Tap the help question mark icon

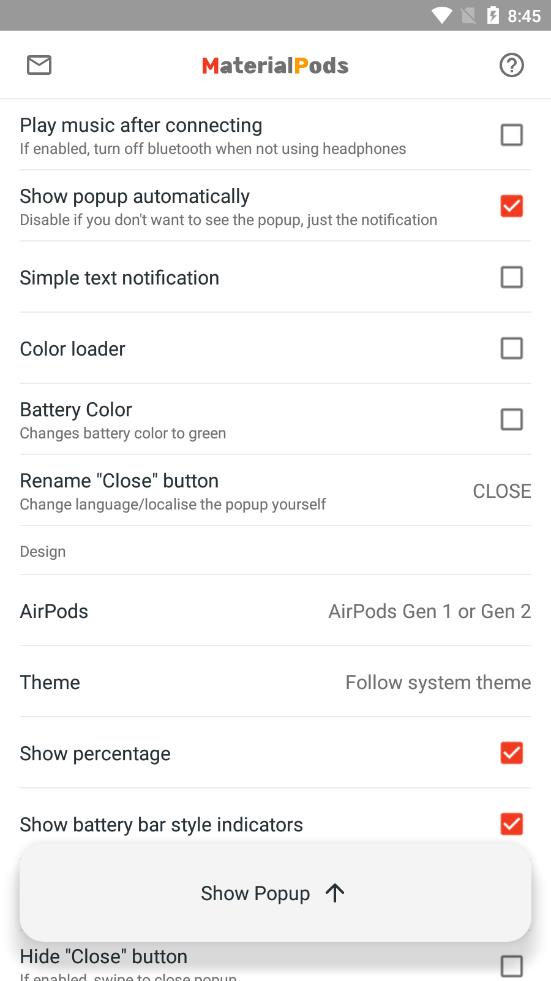pos(512,65)
